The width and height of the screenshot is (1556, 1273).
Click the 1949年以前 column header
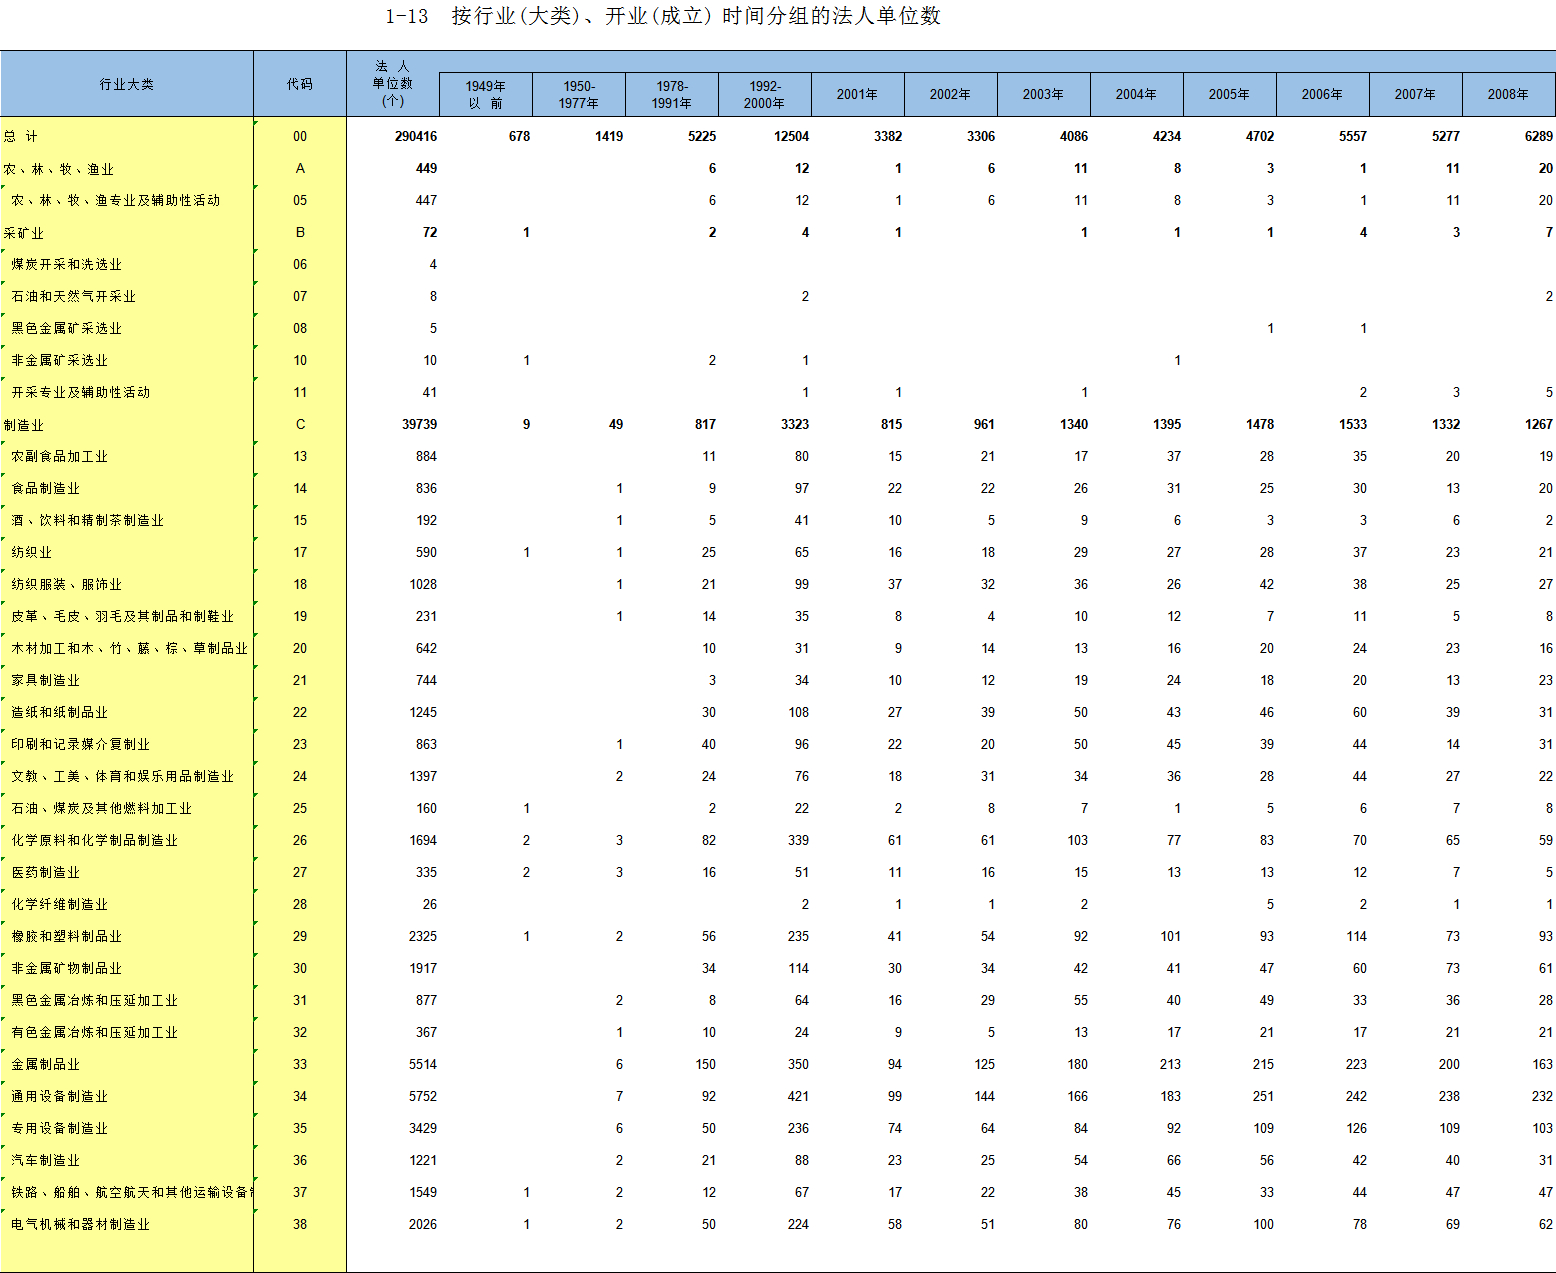click(x=486, y=95)
